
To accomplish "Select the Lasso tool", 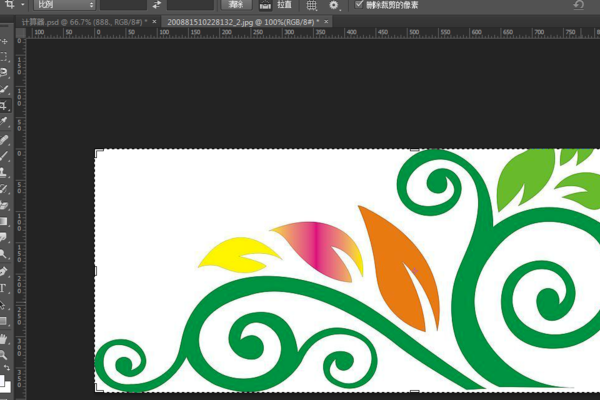I will (4, 73).
